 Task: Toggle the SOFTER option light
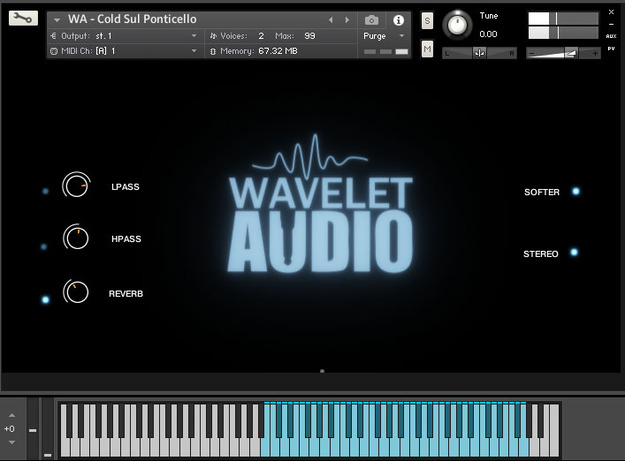coord(576,192)
